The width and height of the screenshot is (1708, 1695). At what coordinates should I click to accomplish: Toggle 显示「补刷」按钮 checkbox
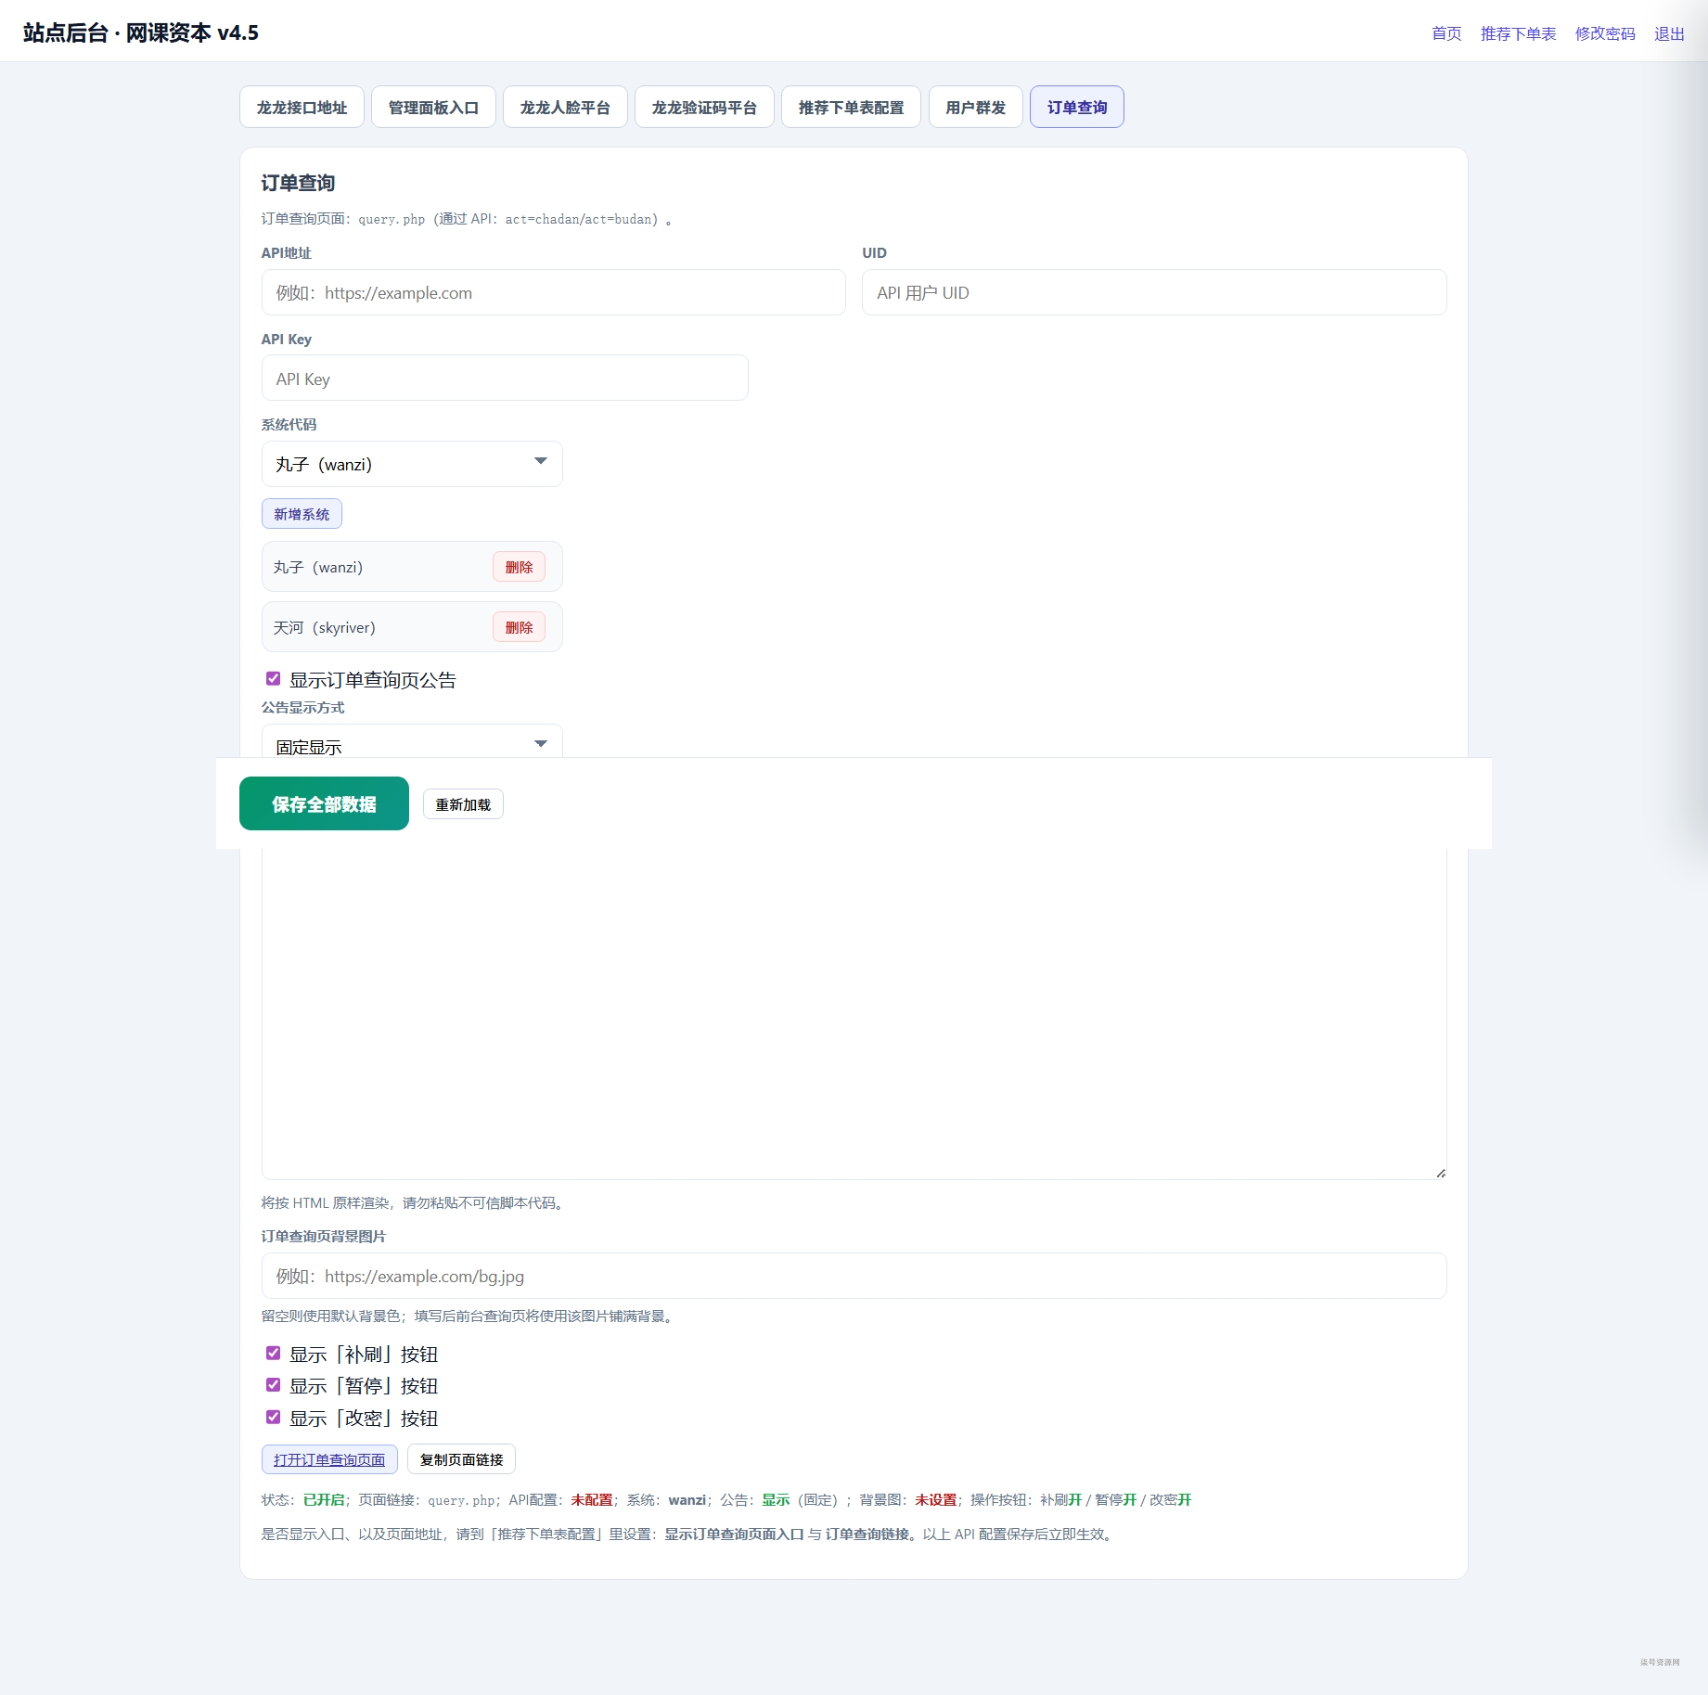pyautogui.click(x=273, y=1353)
